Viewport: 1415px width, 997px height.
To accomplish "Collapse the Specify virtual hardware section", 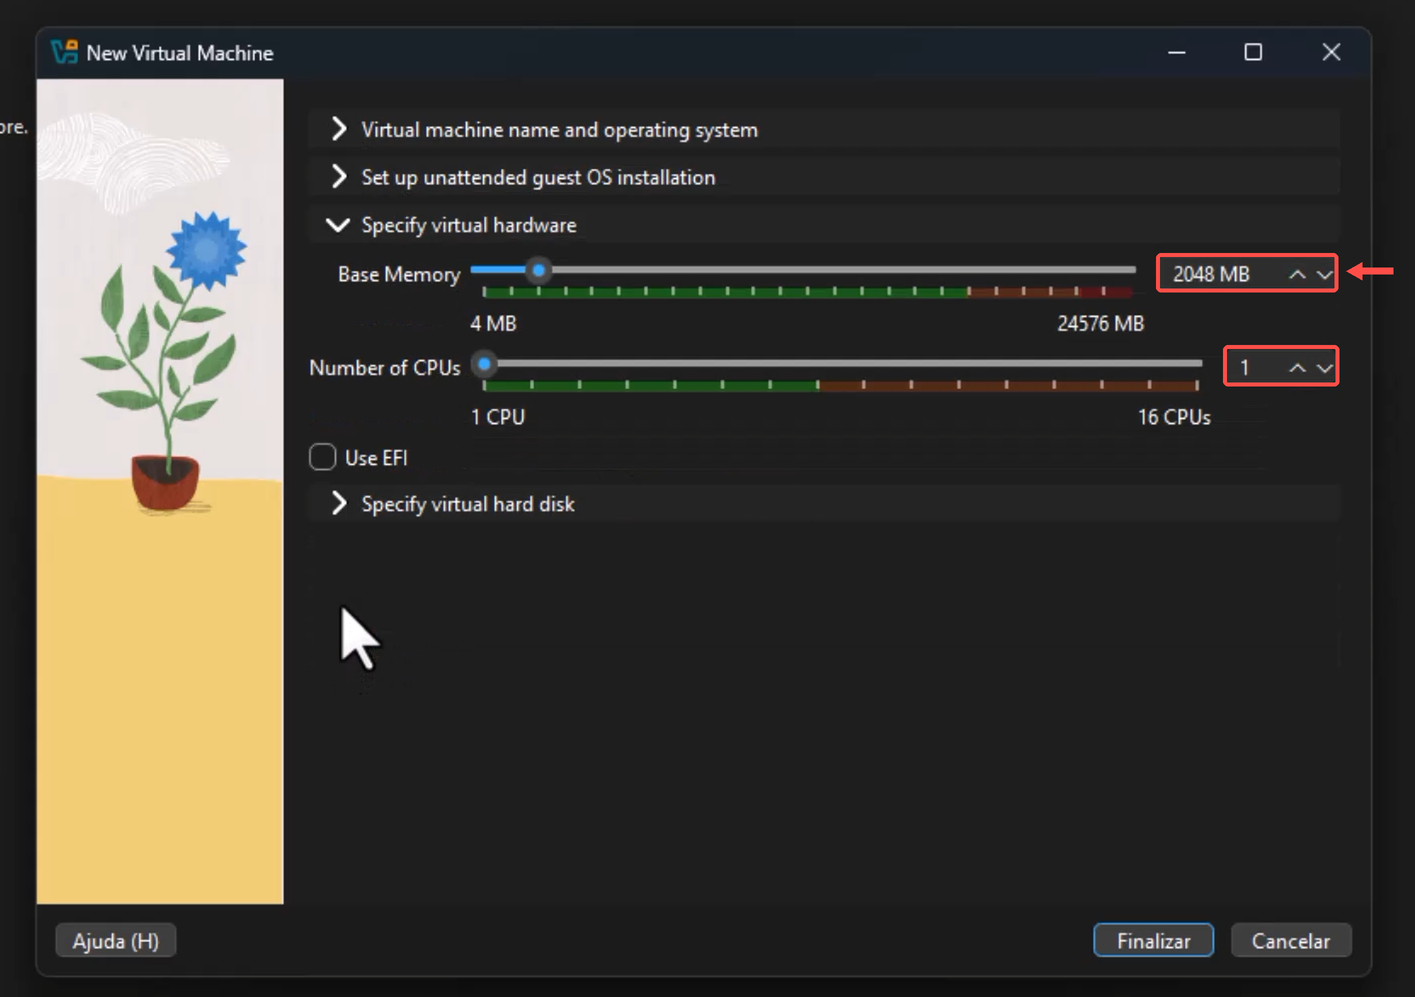I will pos(824,225).
